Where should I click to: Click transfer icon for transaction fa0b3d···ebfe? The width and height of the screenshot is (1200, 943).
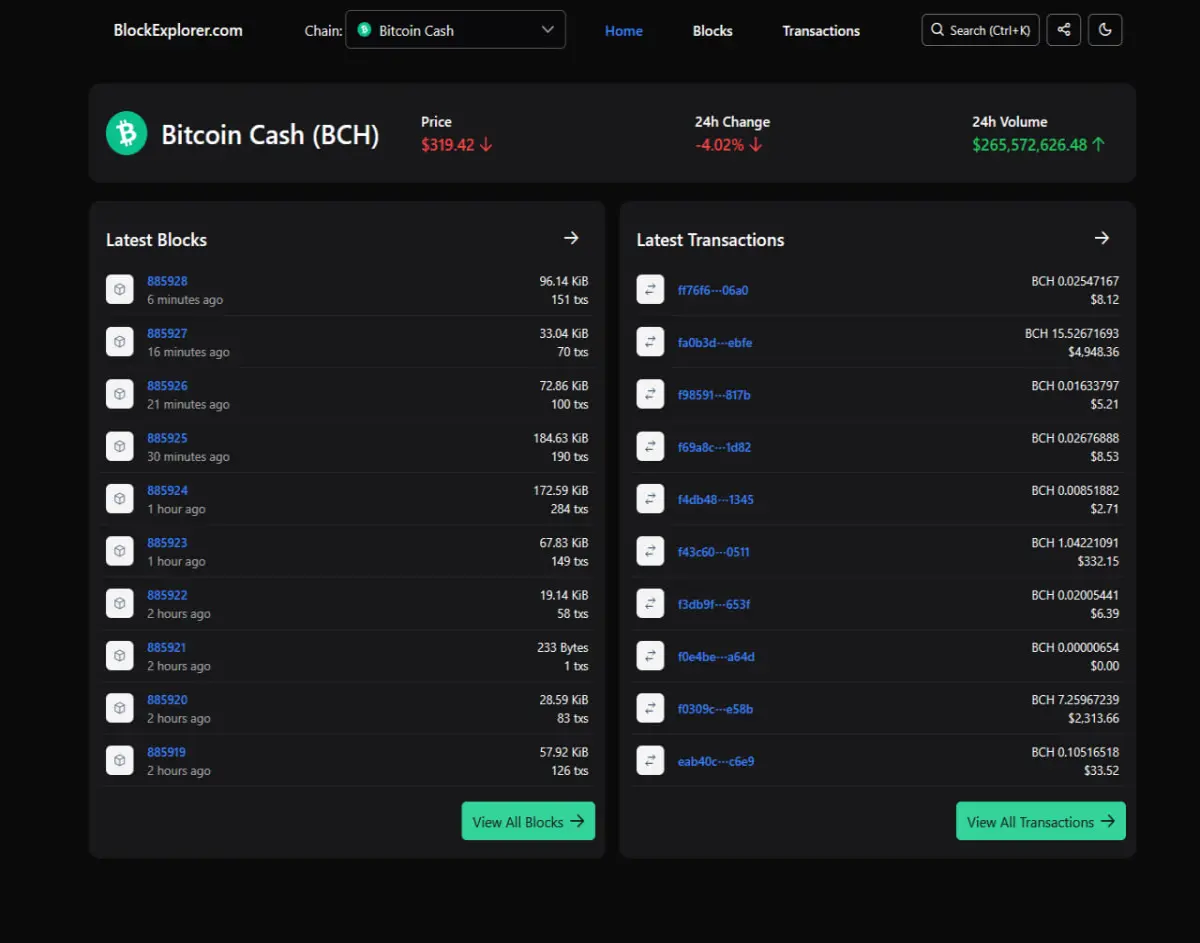click(650, 341)
